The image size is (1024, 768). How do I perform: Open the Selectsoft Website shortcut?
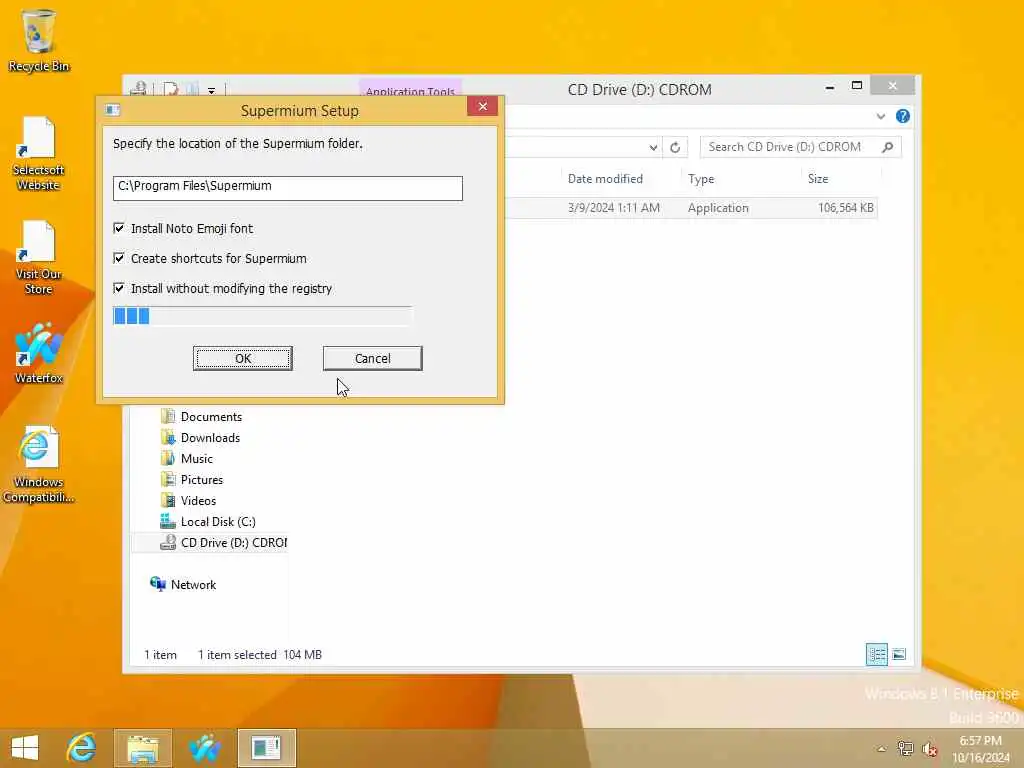click(x=39, y=153)
